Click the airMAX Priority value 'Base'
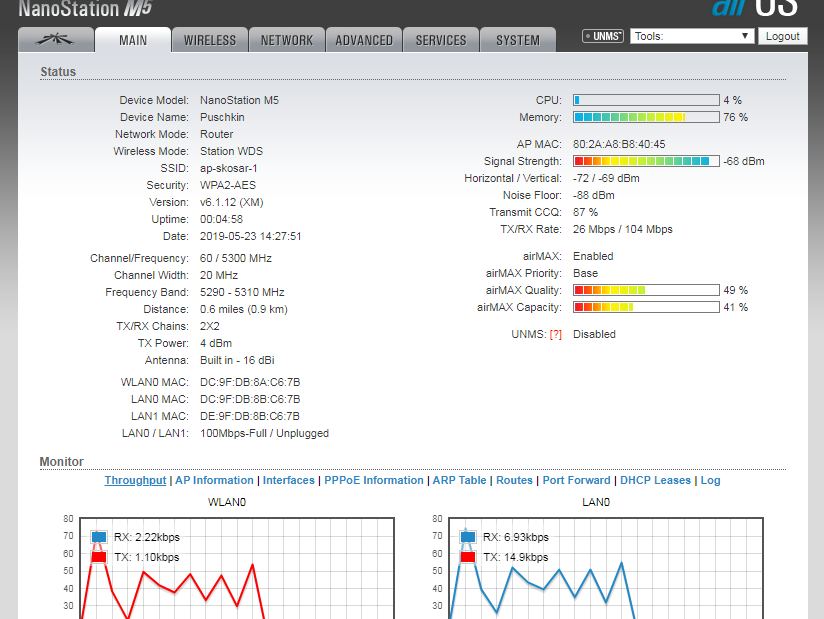This screenshot has width=824, height=619. pos(585,273)
